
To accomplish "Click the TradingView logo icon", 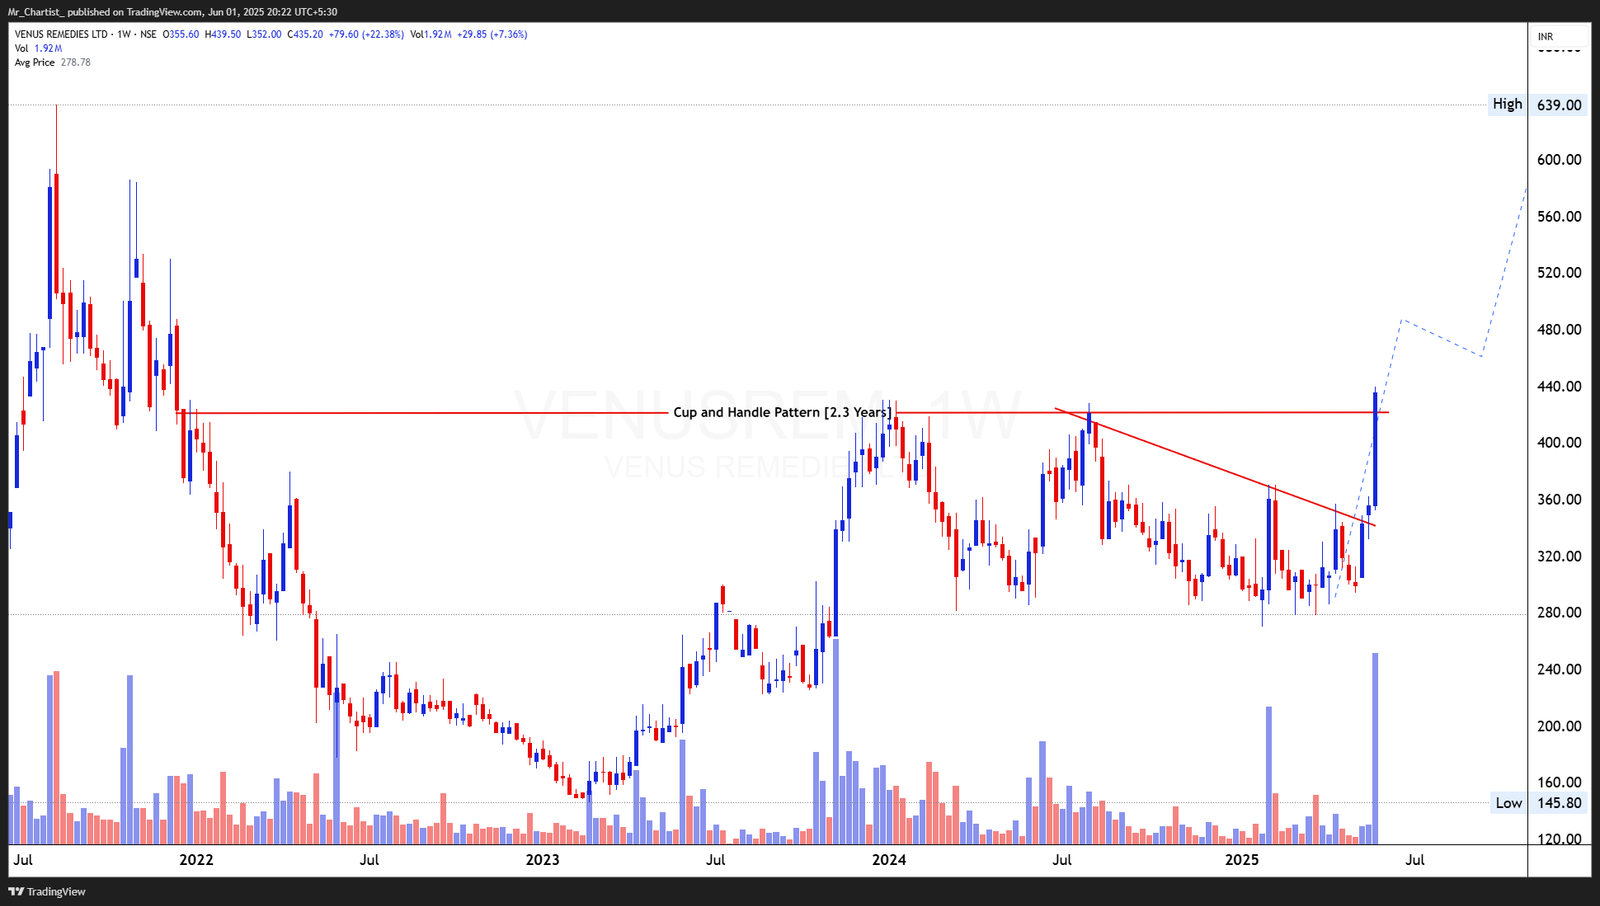I will pyautogui.click(x=18, y=891).
